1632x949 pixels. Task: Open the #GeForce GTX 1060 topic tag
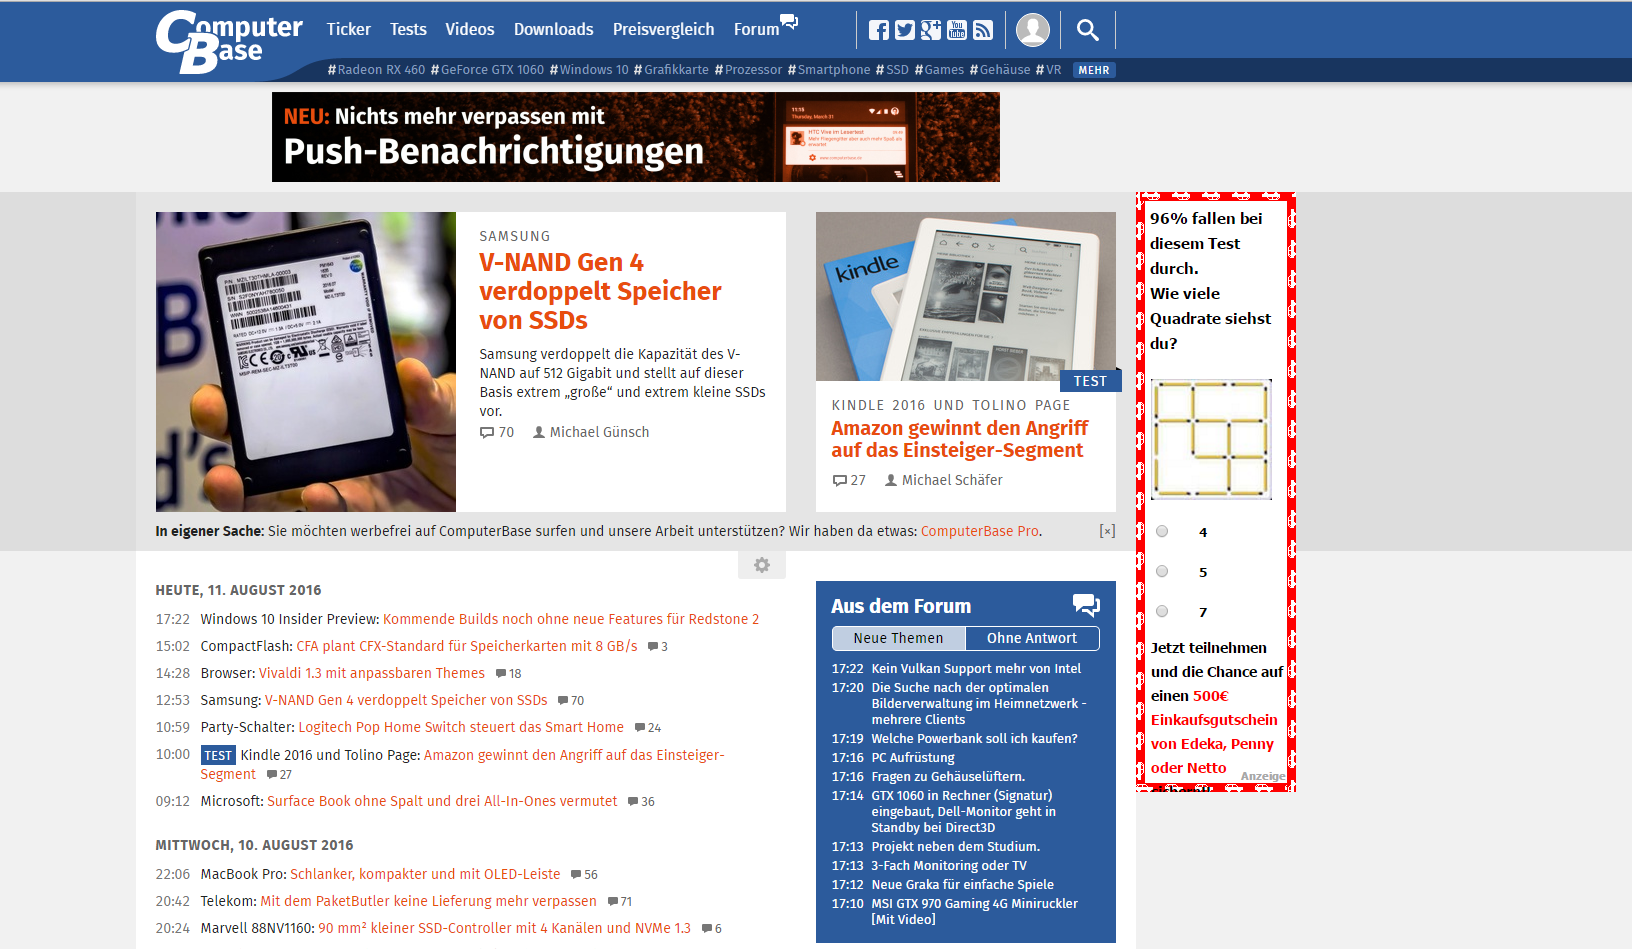point(487,70)
